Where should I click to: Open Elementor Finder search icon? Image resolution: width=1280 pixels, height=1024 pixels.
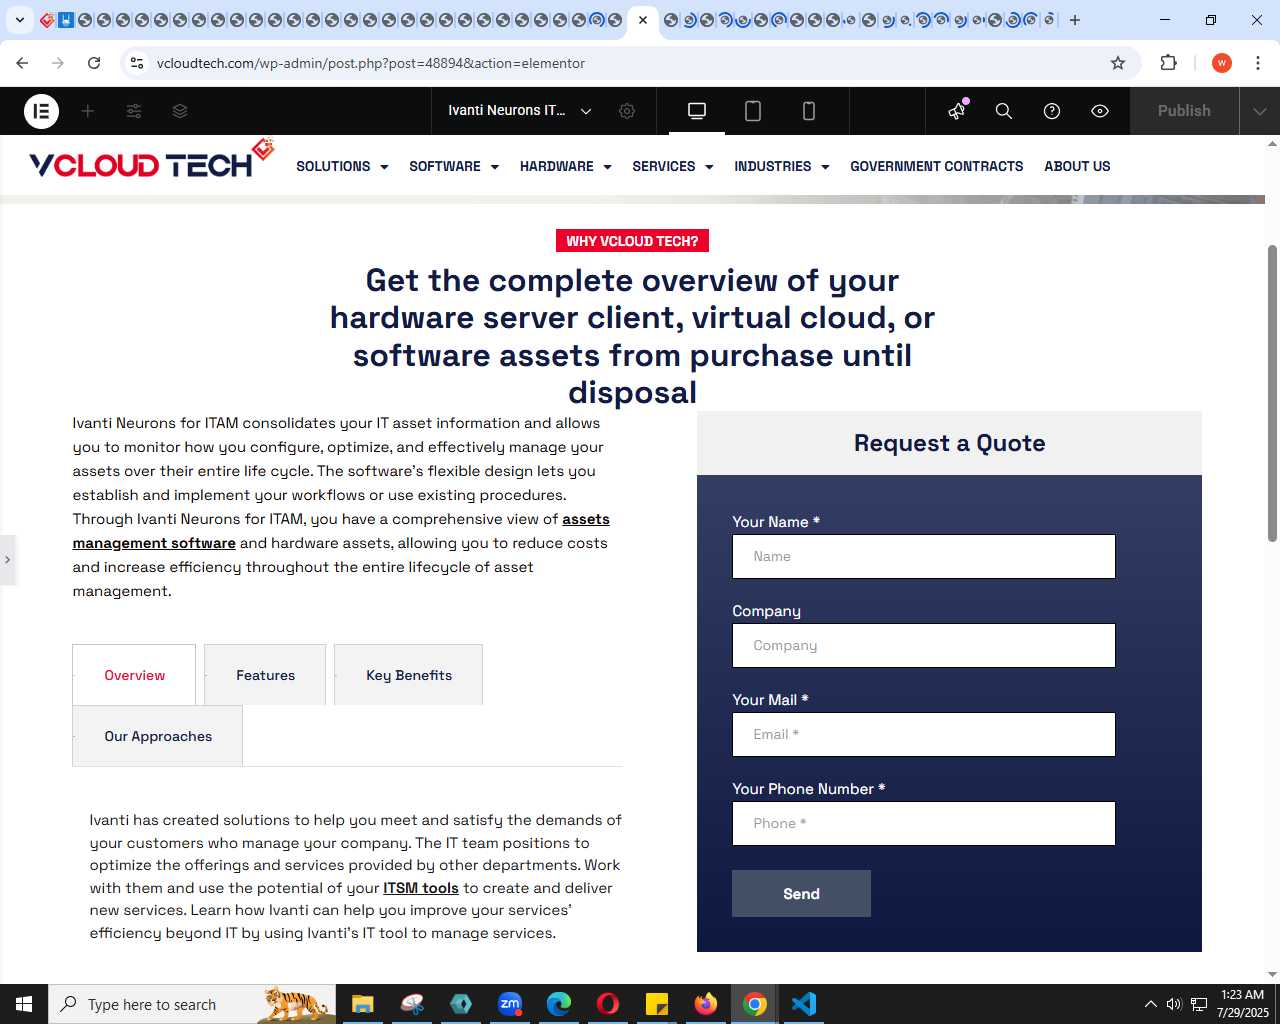coord(1004,111)
